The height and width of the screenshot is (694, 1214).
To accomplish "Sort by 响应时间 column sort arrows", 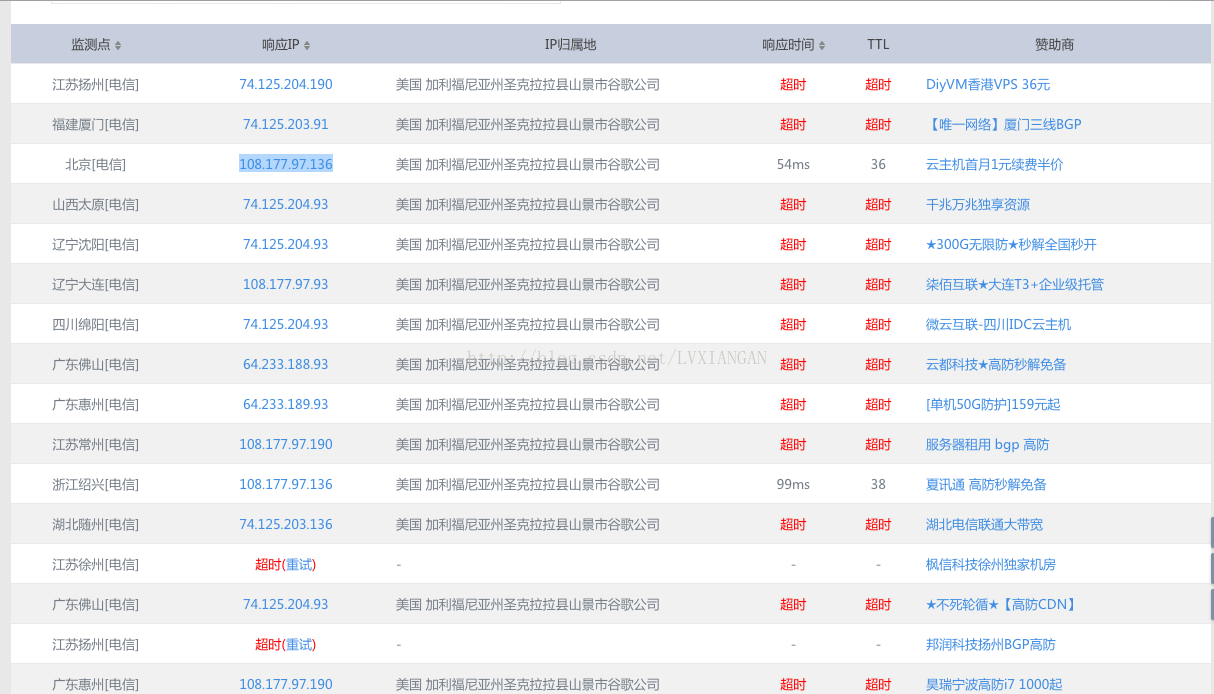I will click(822, 45).
